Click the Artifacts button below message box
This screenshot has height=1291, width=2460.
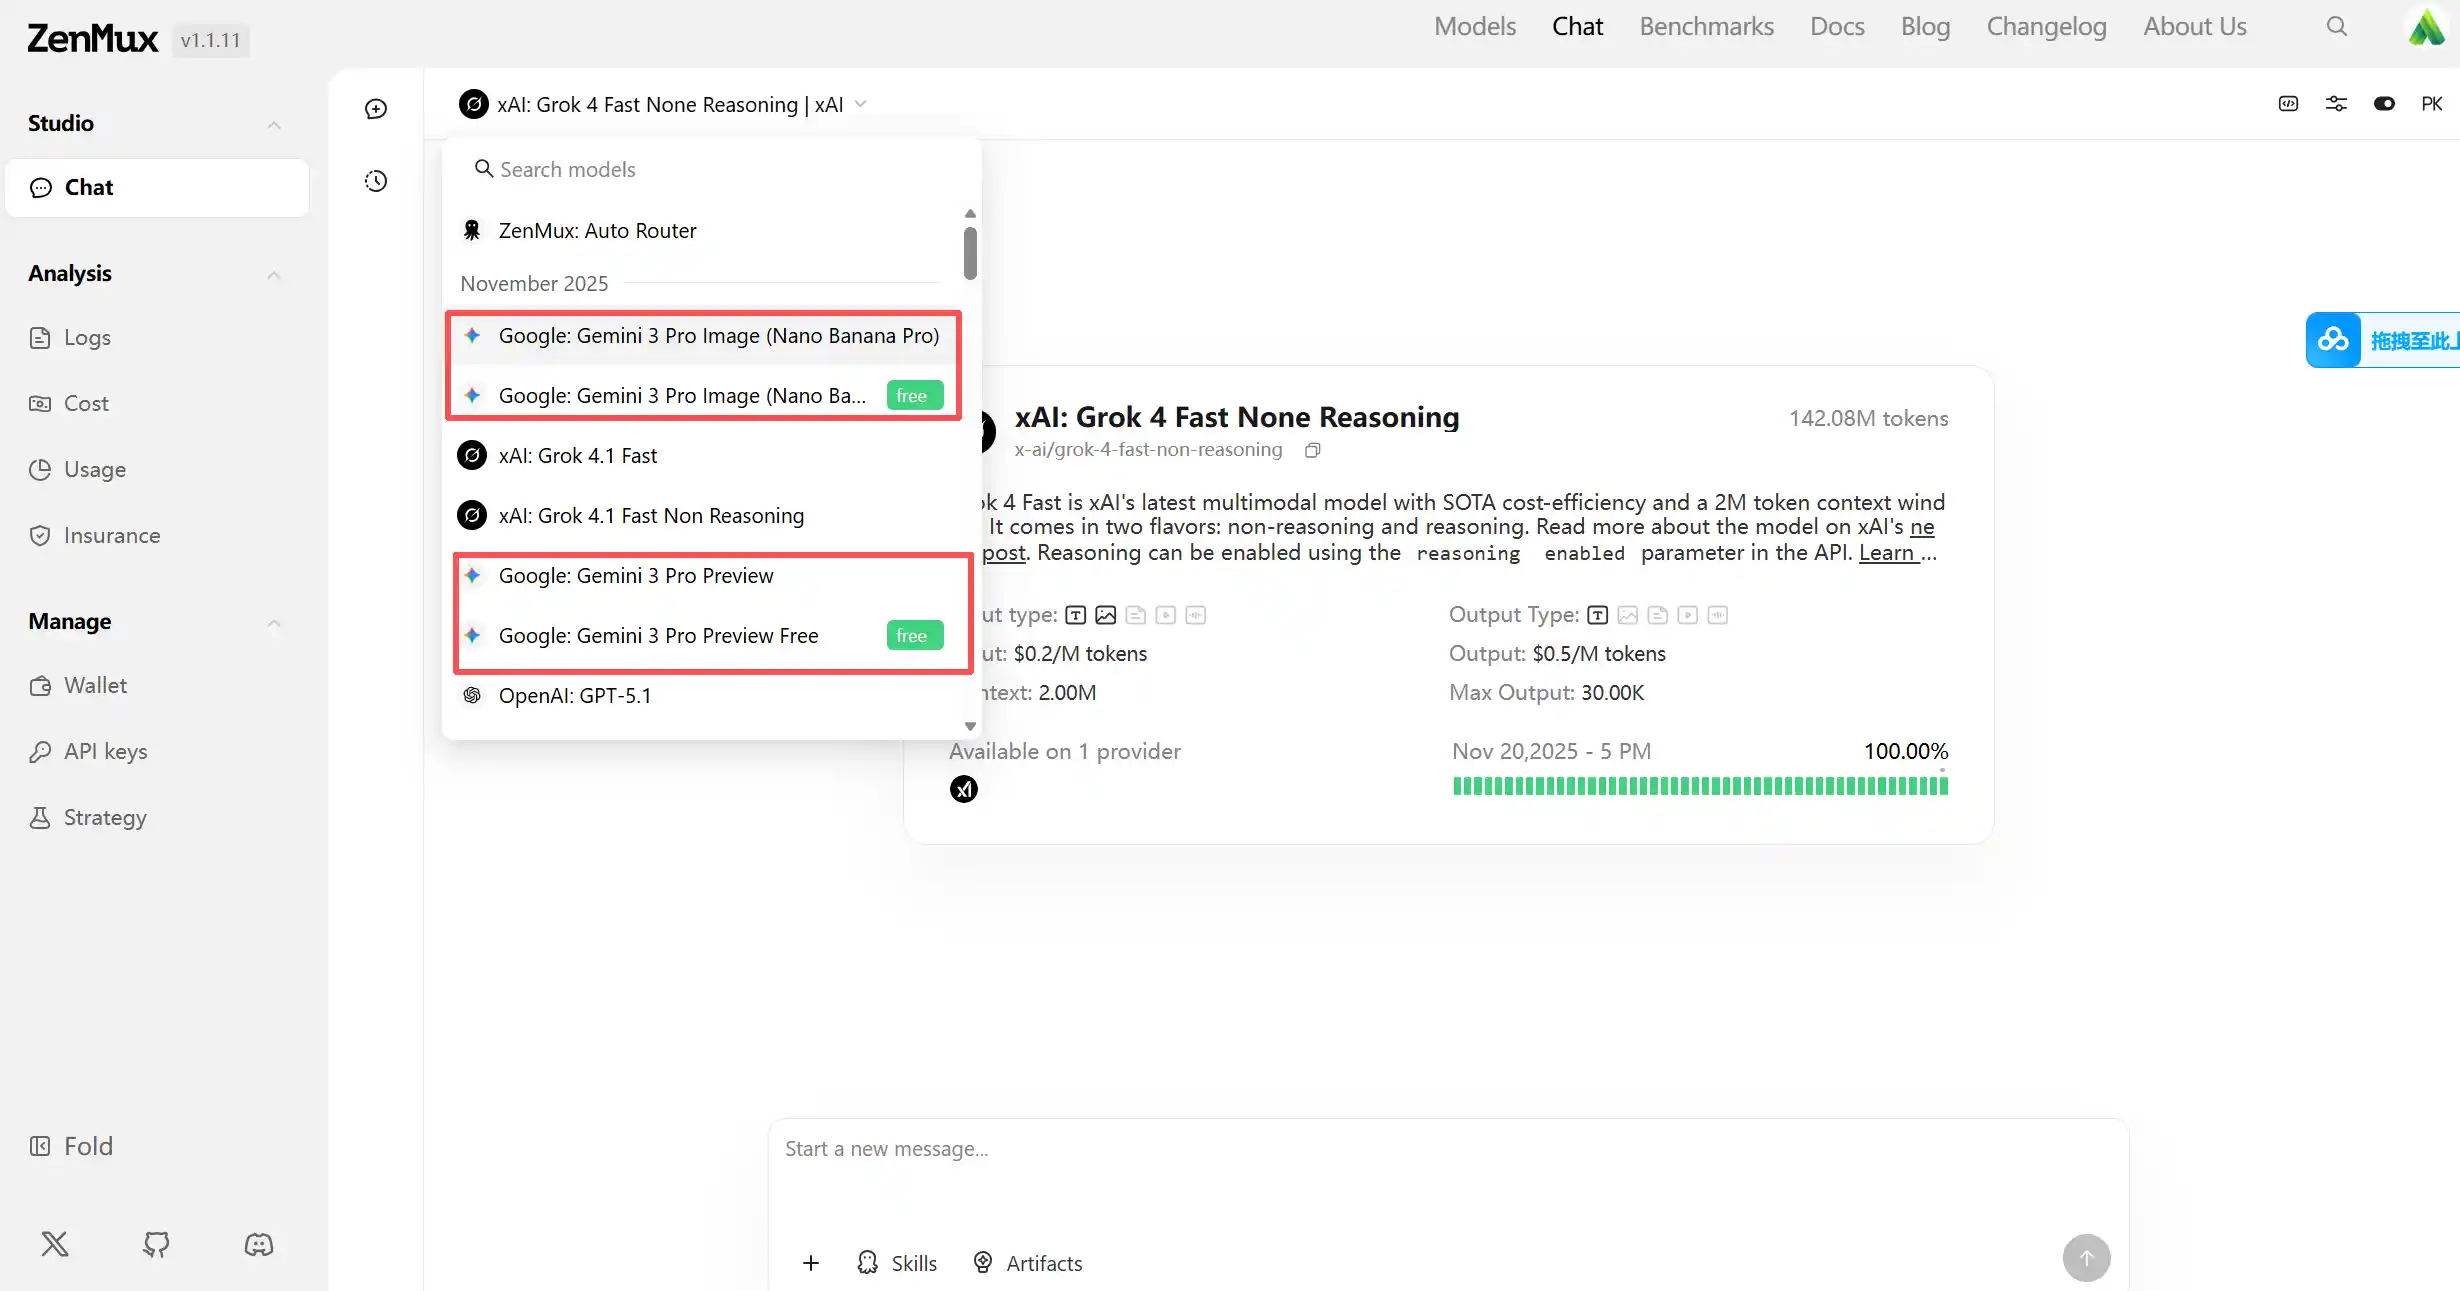point(1028,1263)
